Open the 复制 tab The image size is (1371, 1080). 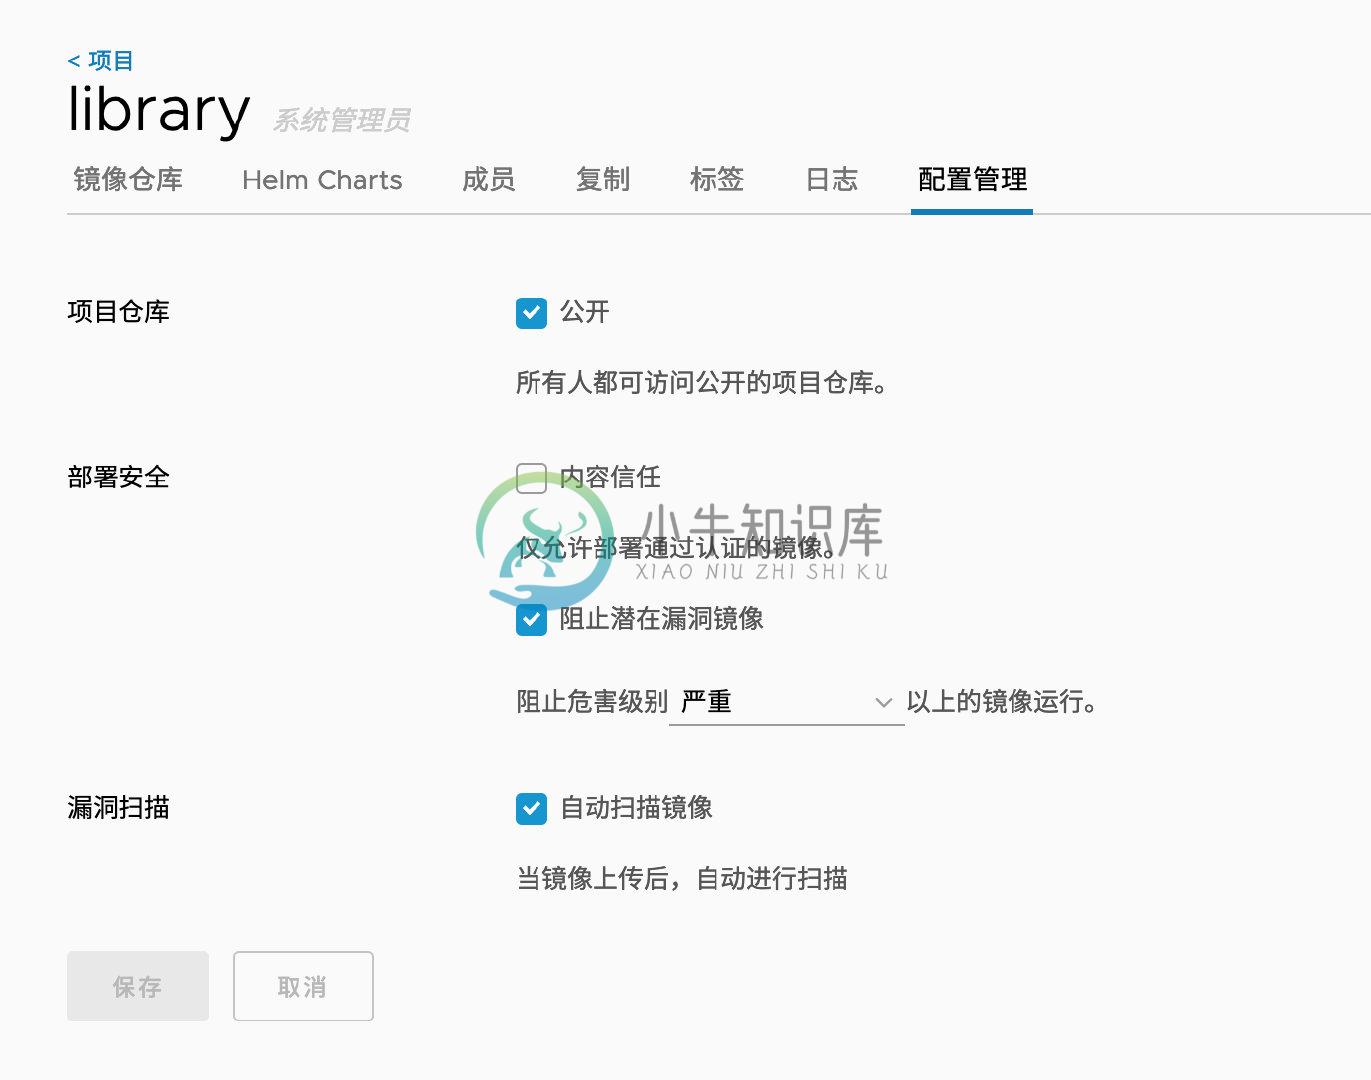click(x=603, y=180)
